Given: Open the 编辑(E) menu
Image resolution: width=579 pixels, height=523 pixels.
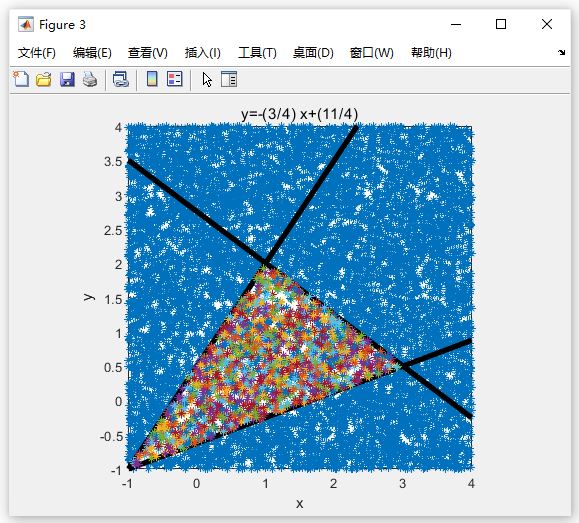Looking at the screenshot, I should 92,53.
